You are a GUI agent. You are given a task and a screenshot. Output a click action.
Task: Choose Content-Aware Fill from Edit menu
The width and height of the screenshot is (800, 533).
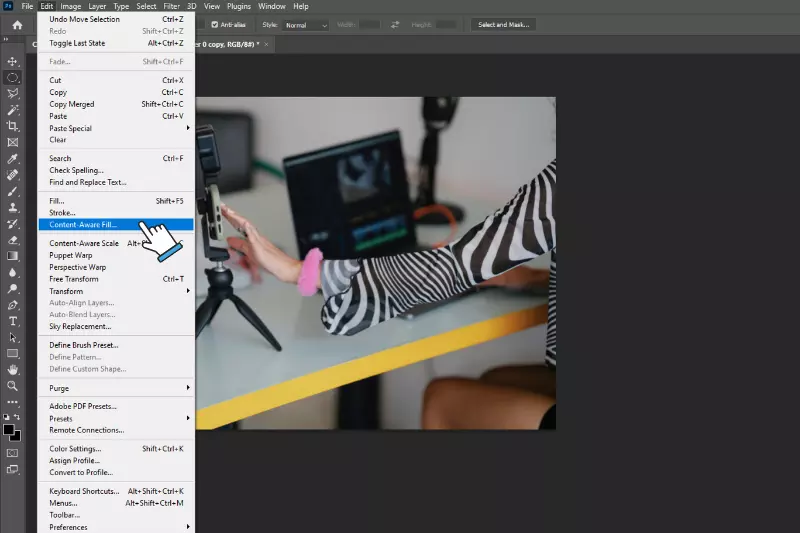click(x=116, y=224)
